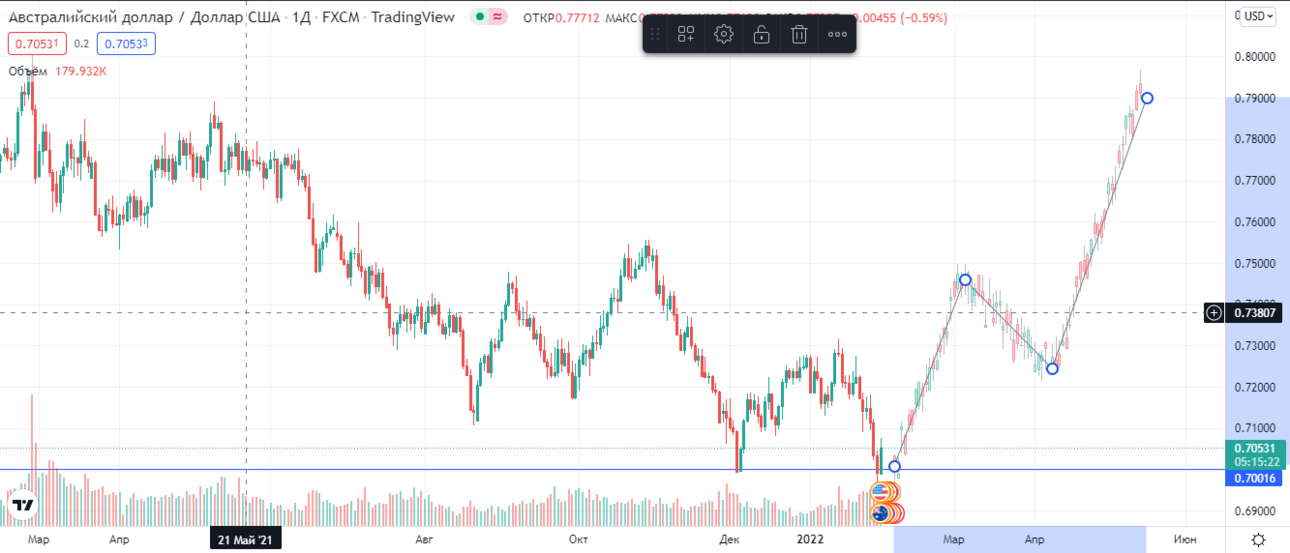
Task: Toggle the market status green dot indicator
Action: 481,17
